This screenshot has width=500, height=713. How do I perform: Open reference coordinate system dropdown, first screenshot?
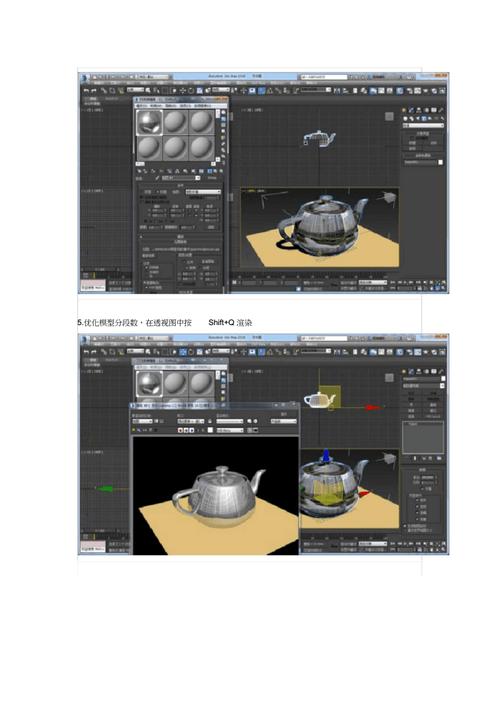coord(221,90)
